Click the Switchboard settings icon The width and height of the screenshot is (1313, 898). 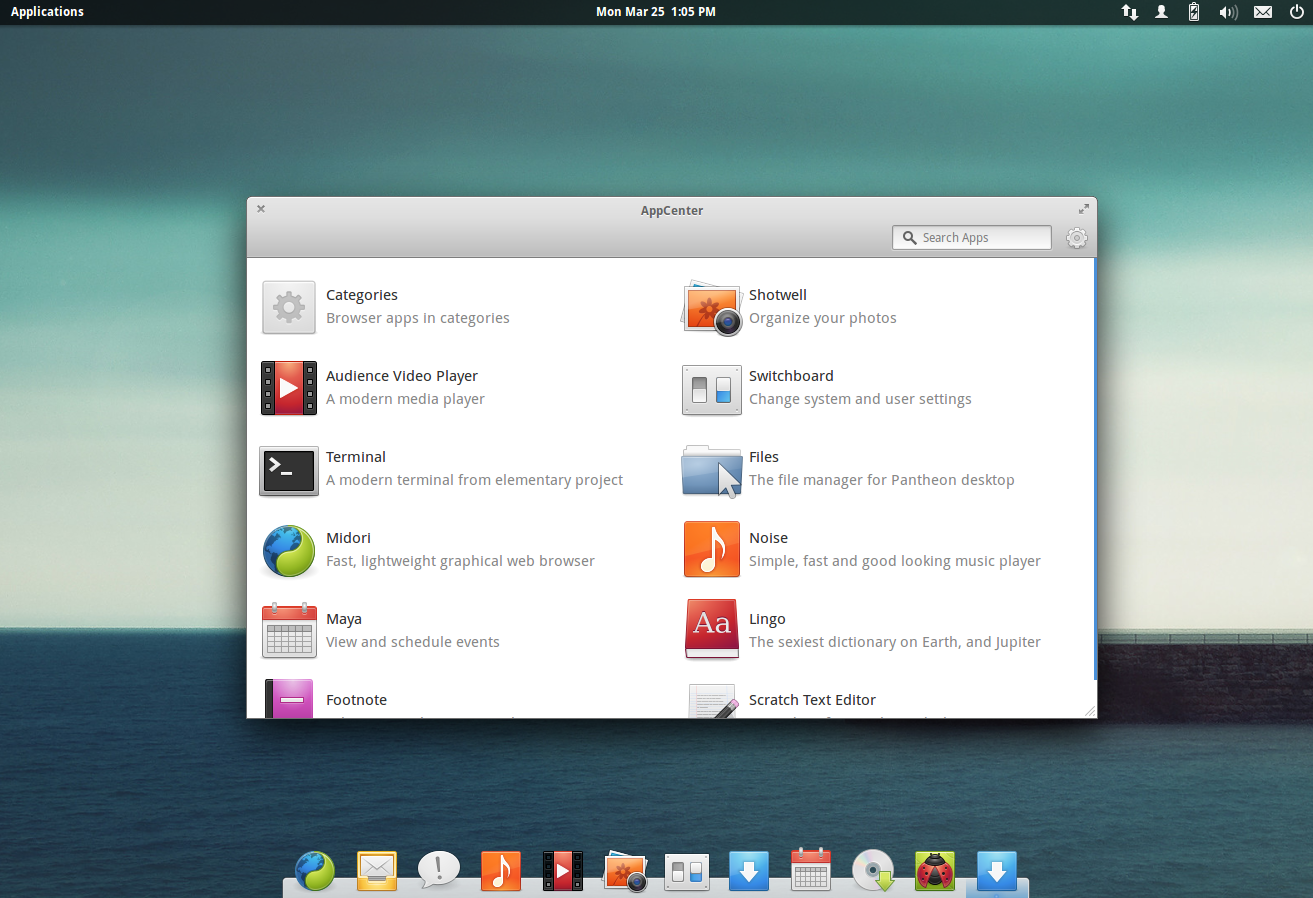tap(711, 390)
